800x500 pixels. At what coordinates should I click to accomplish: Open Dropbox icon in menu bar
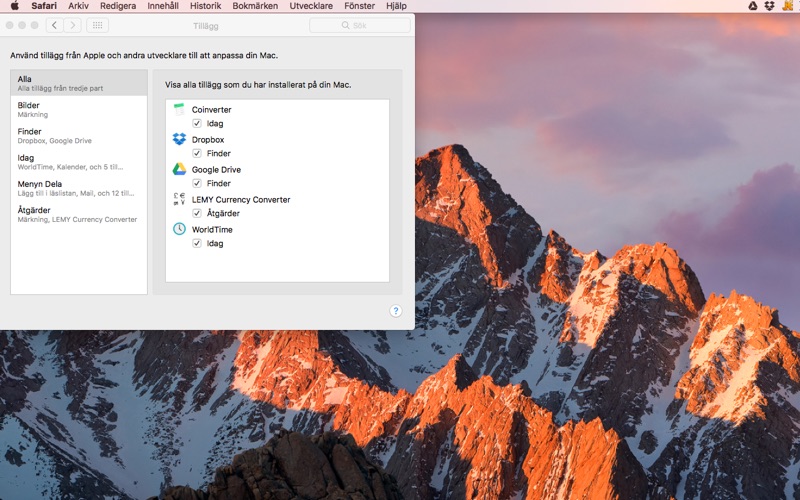[x=769, y=6]
